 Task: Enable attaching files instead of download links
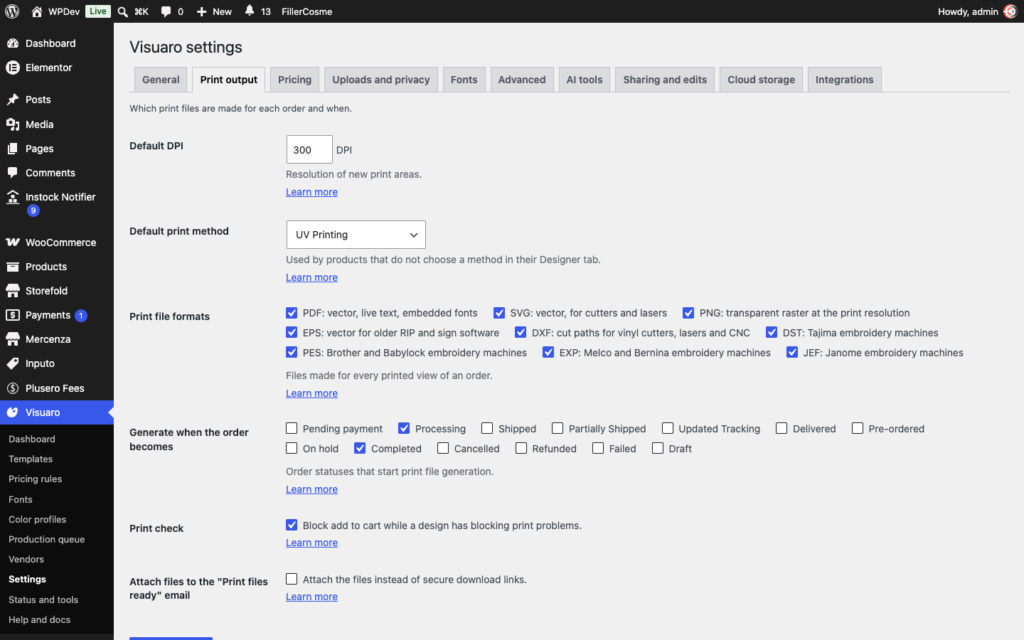pos(291,579)
